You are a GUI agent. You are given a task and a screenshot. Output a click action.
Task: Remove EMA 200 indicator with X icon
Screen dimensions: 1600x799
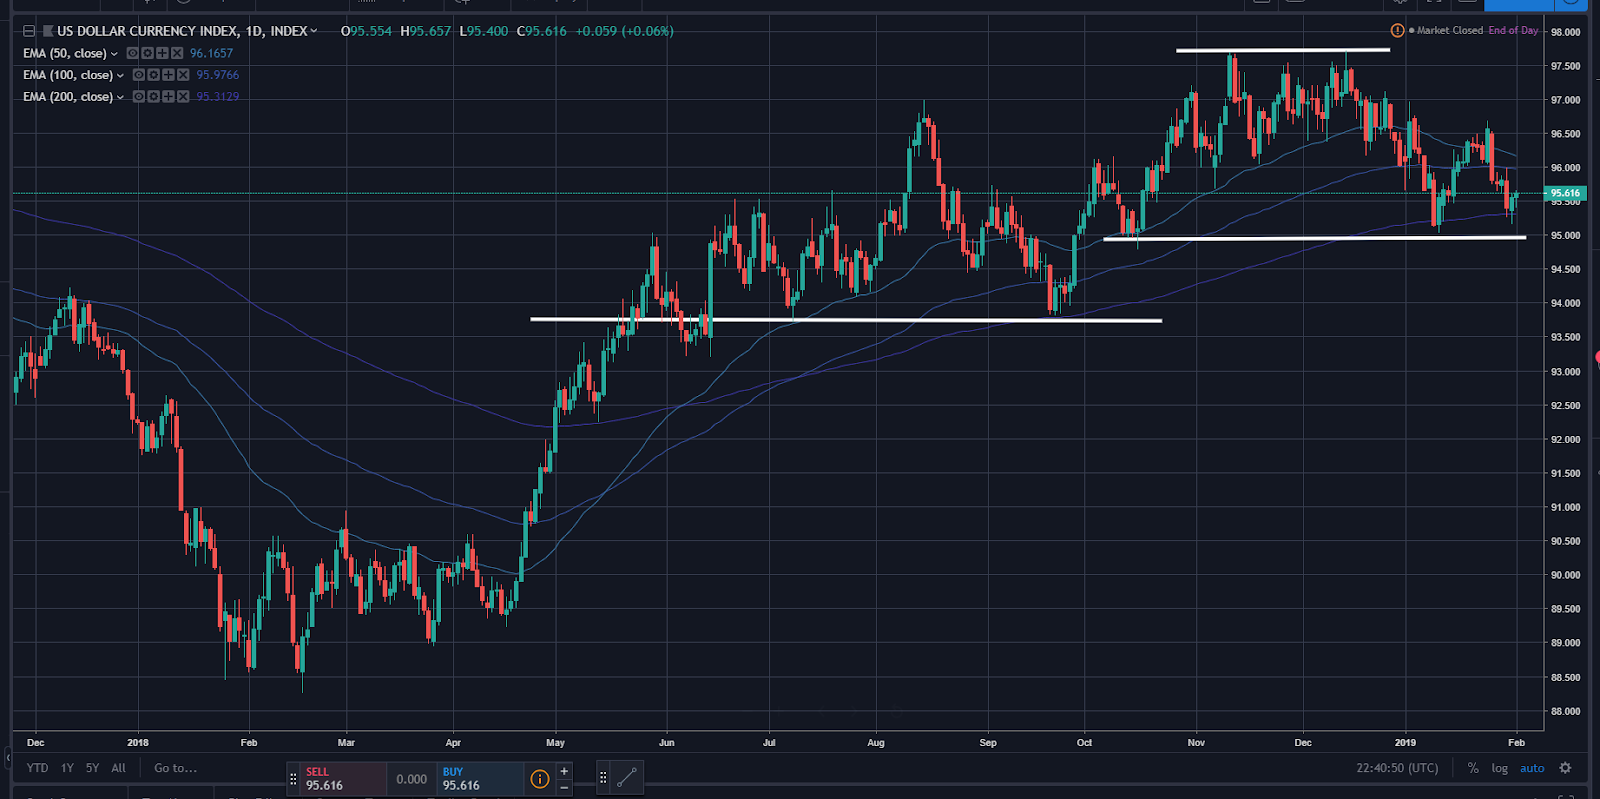[184, 97]
